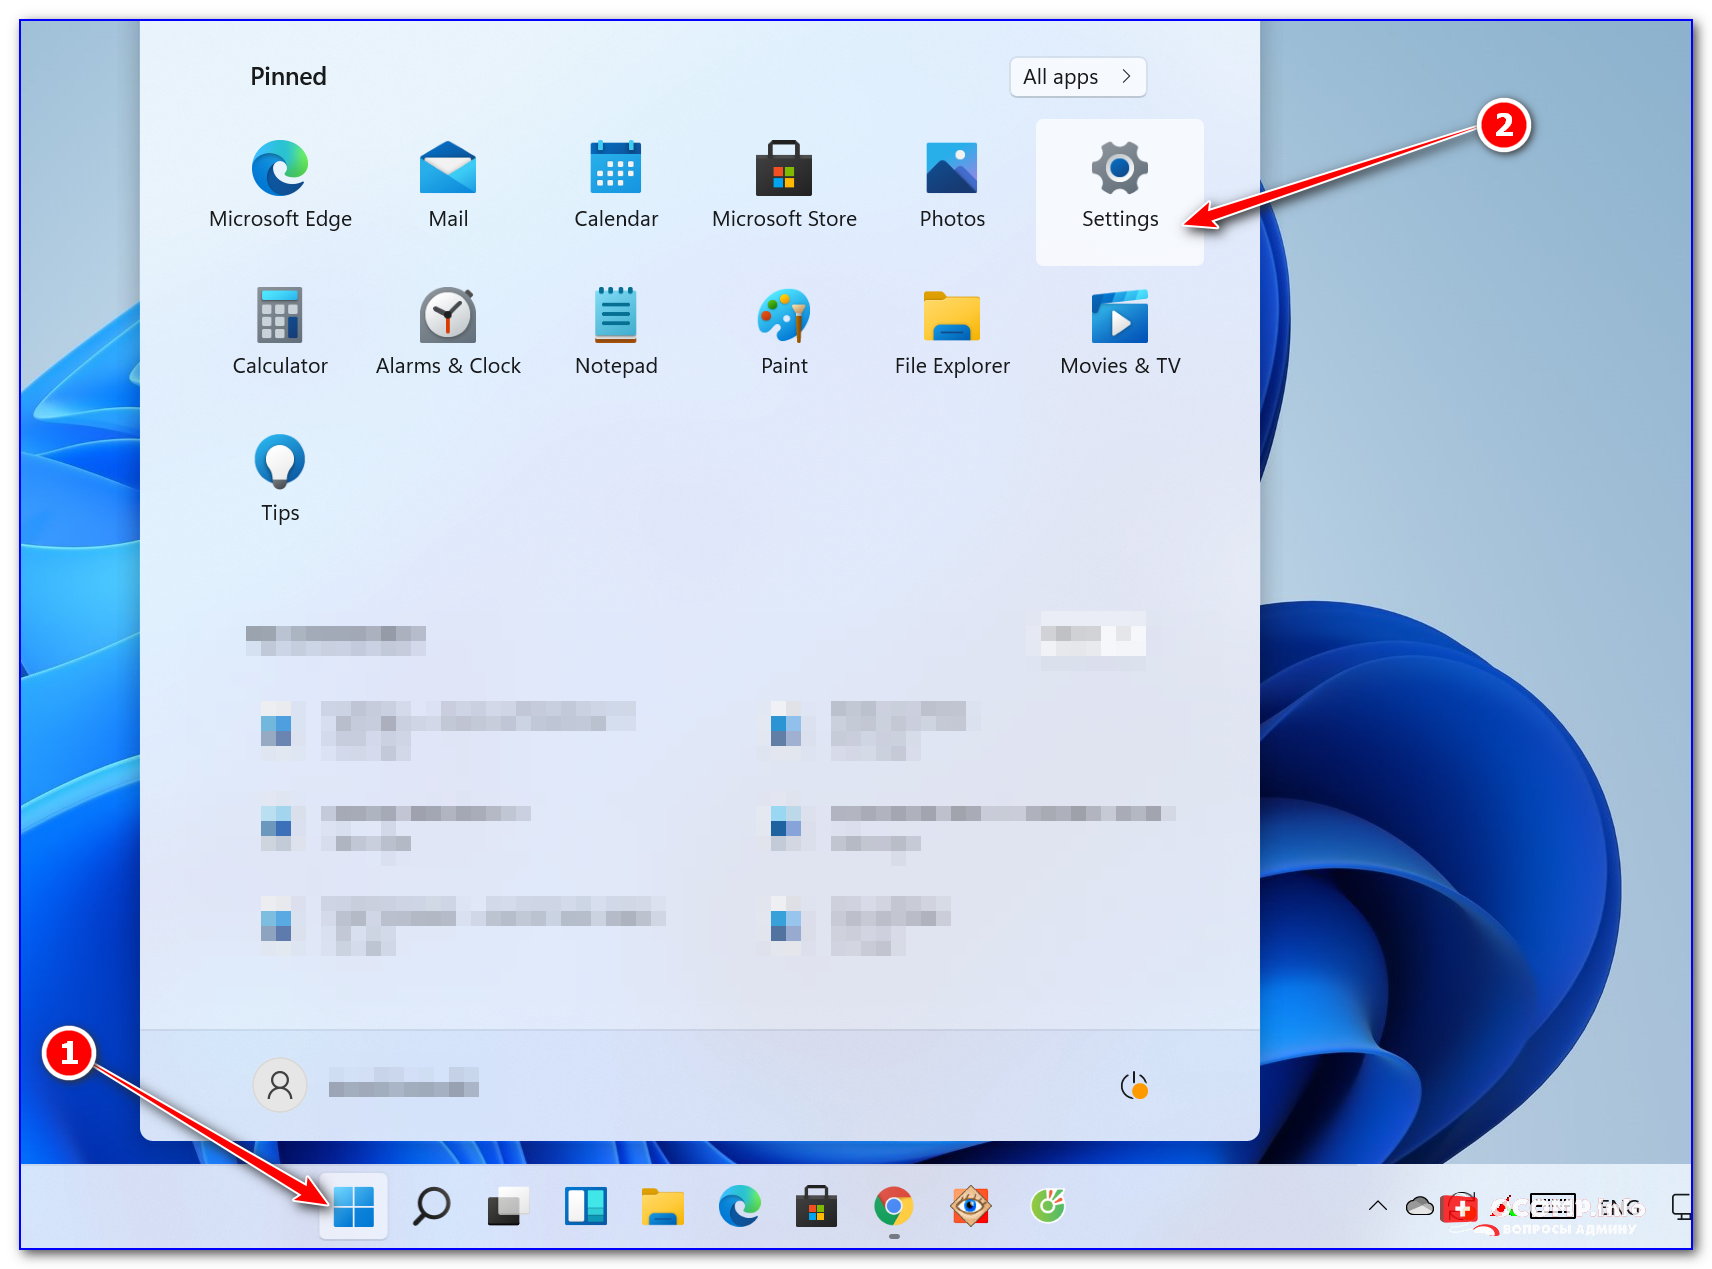Open the green circular app on taskbar
This screenshot has height=1269, width=1712.
click(1048, 1206)
